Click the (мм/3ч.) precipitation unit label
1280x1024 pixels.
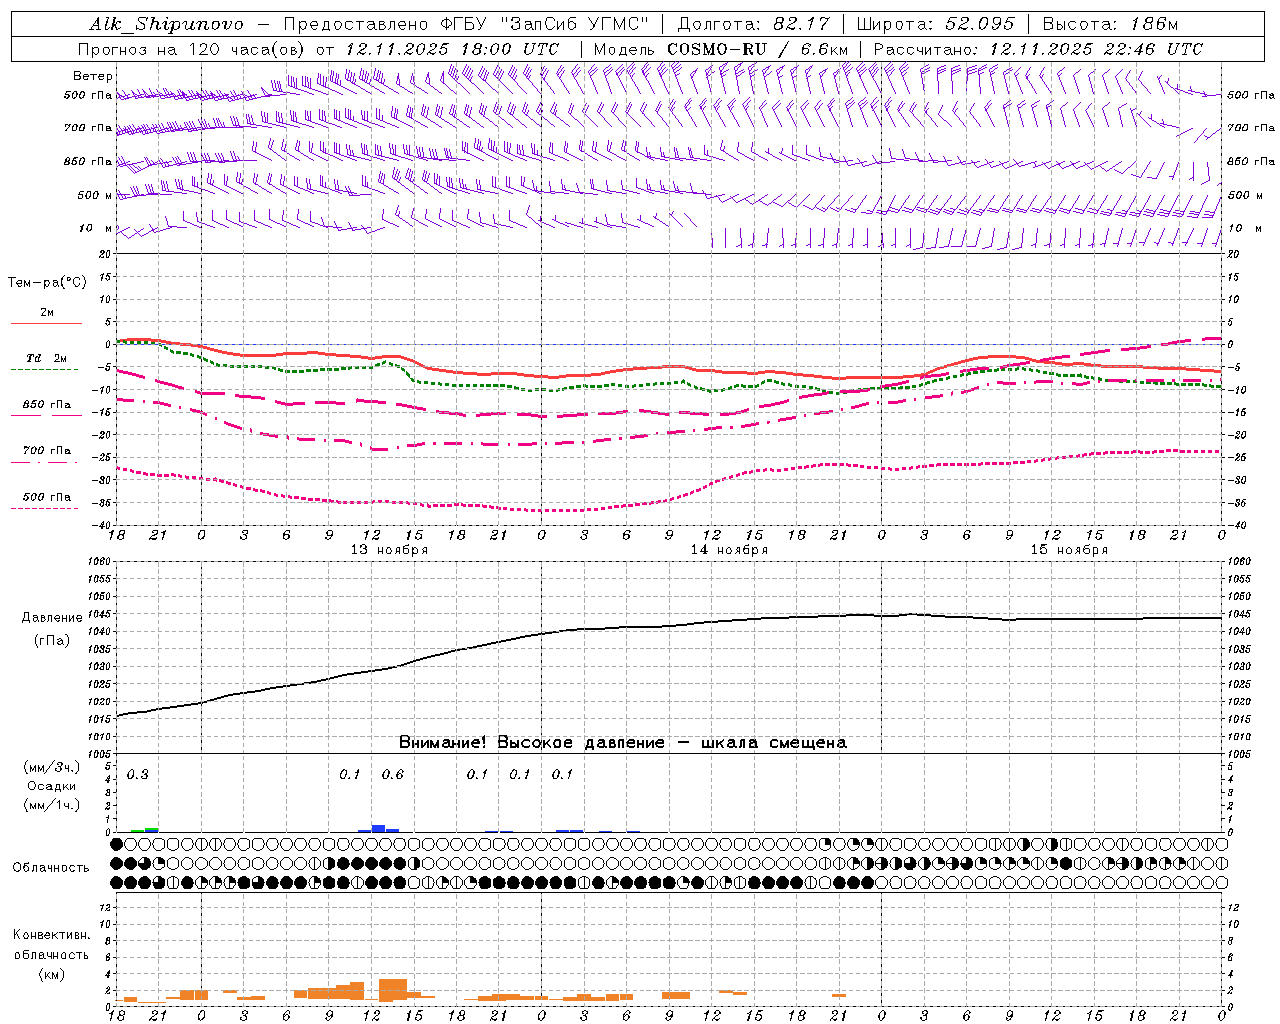(52, 768)
